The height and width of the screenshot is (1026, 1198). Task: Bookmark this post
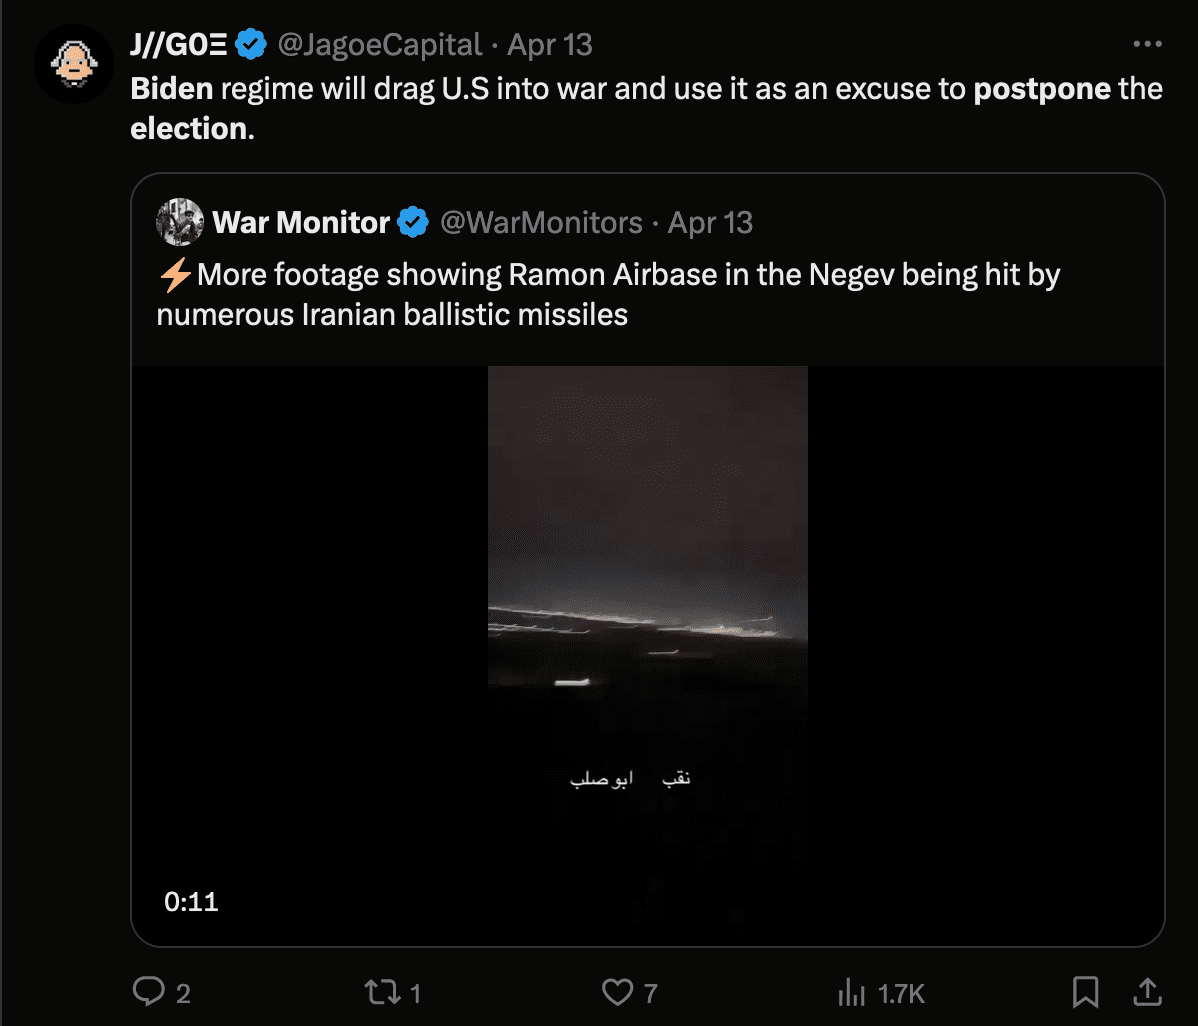[1085, 992]
